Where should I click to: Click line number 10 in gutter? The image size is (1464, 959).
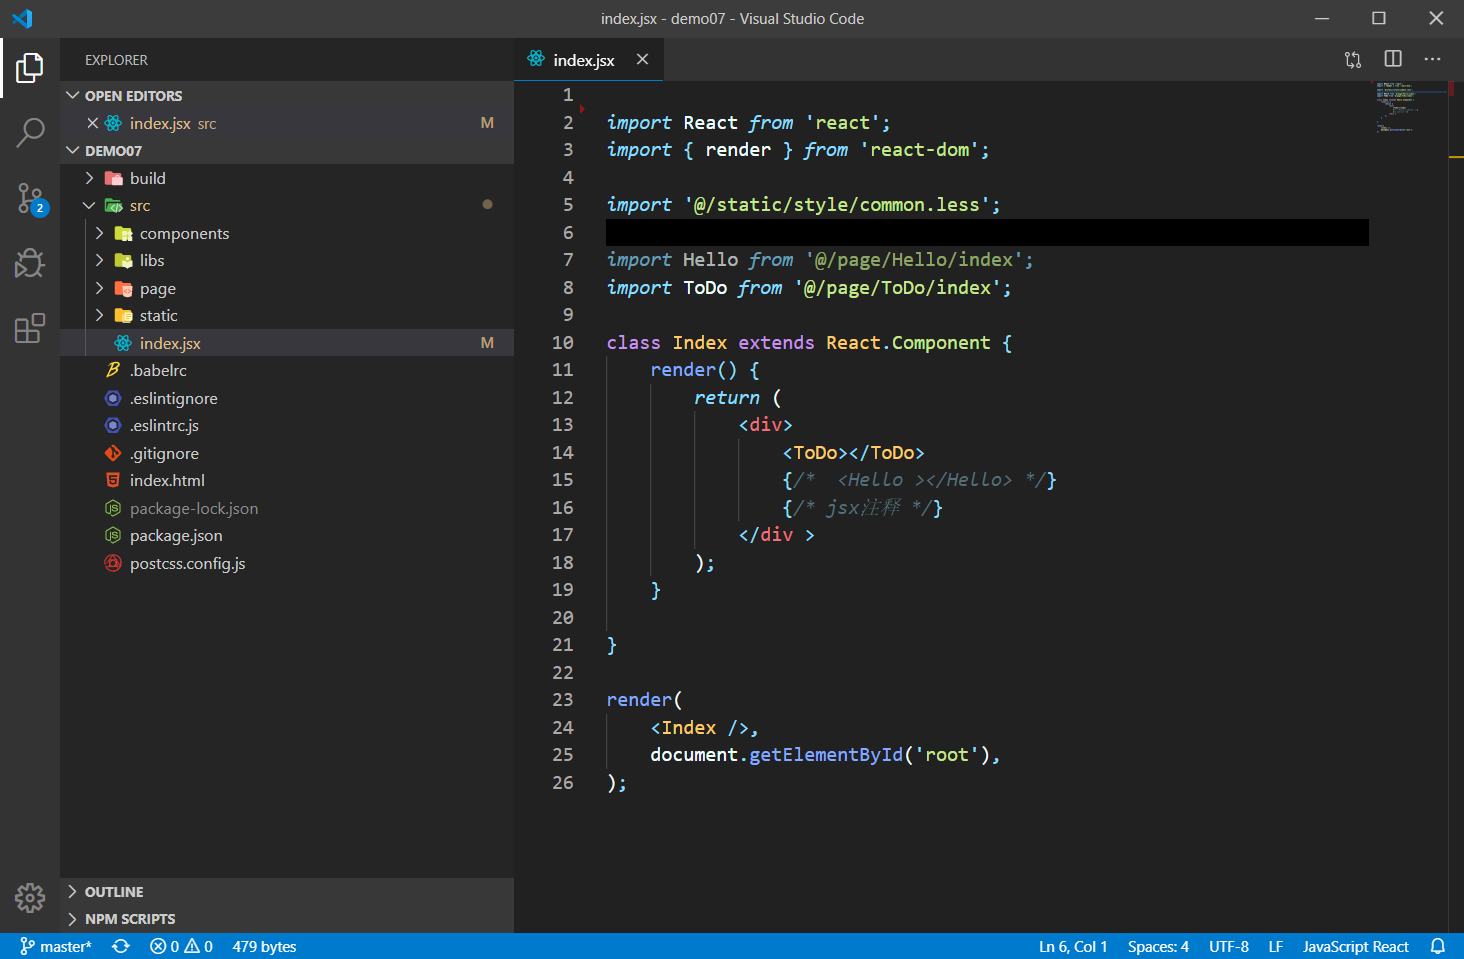[563, 343]
